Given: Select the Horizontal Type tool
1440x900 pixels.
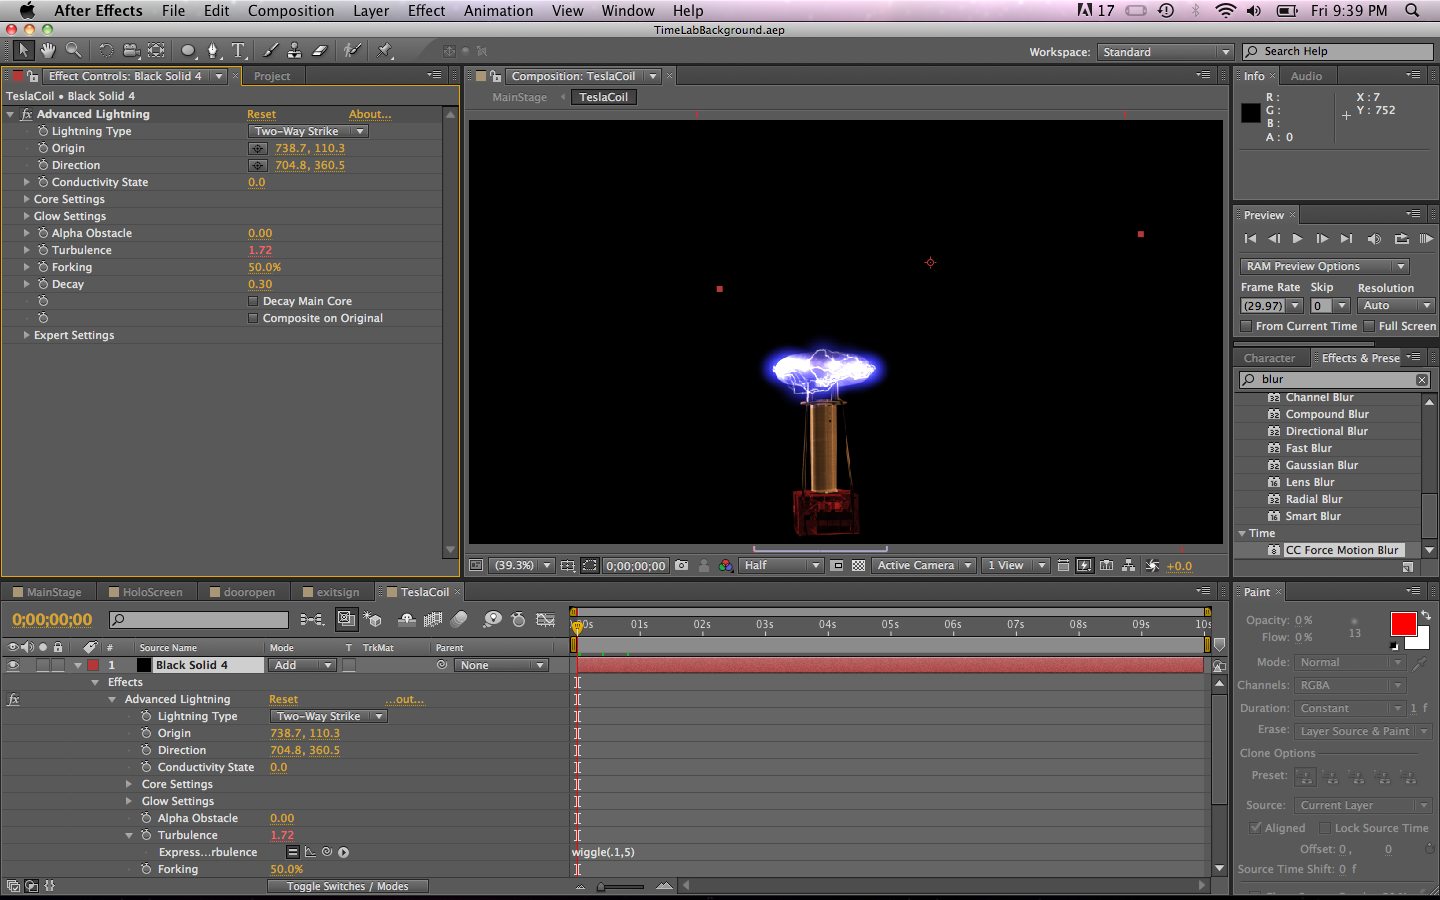Looking at the screenshot, I should [238, 50].
